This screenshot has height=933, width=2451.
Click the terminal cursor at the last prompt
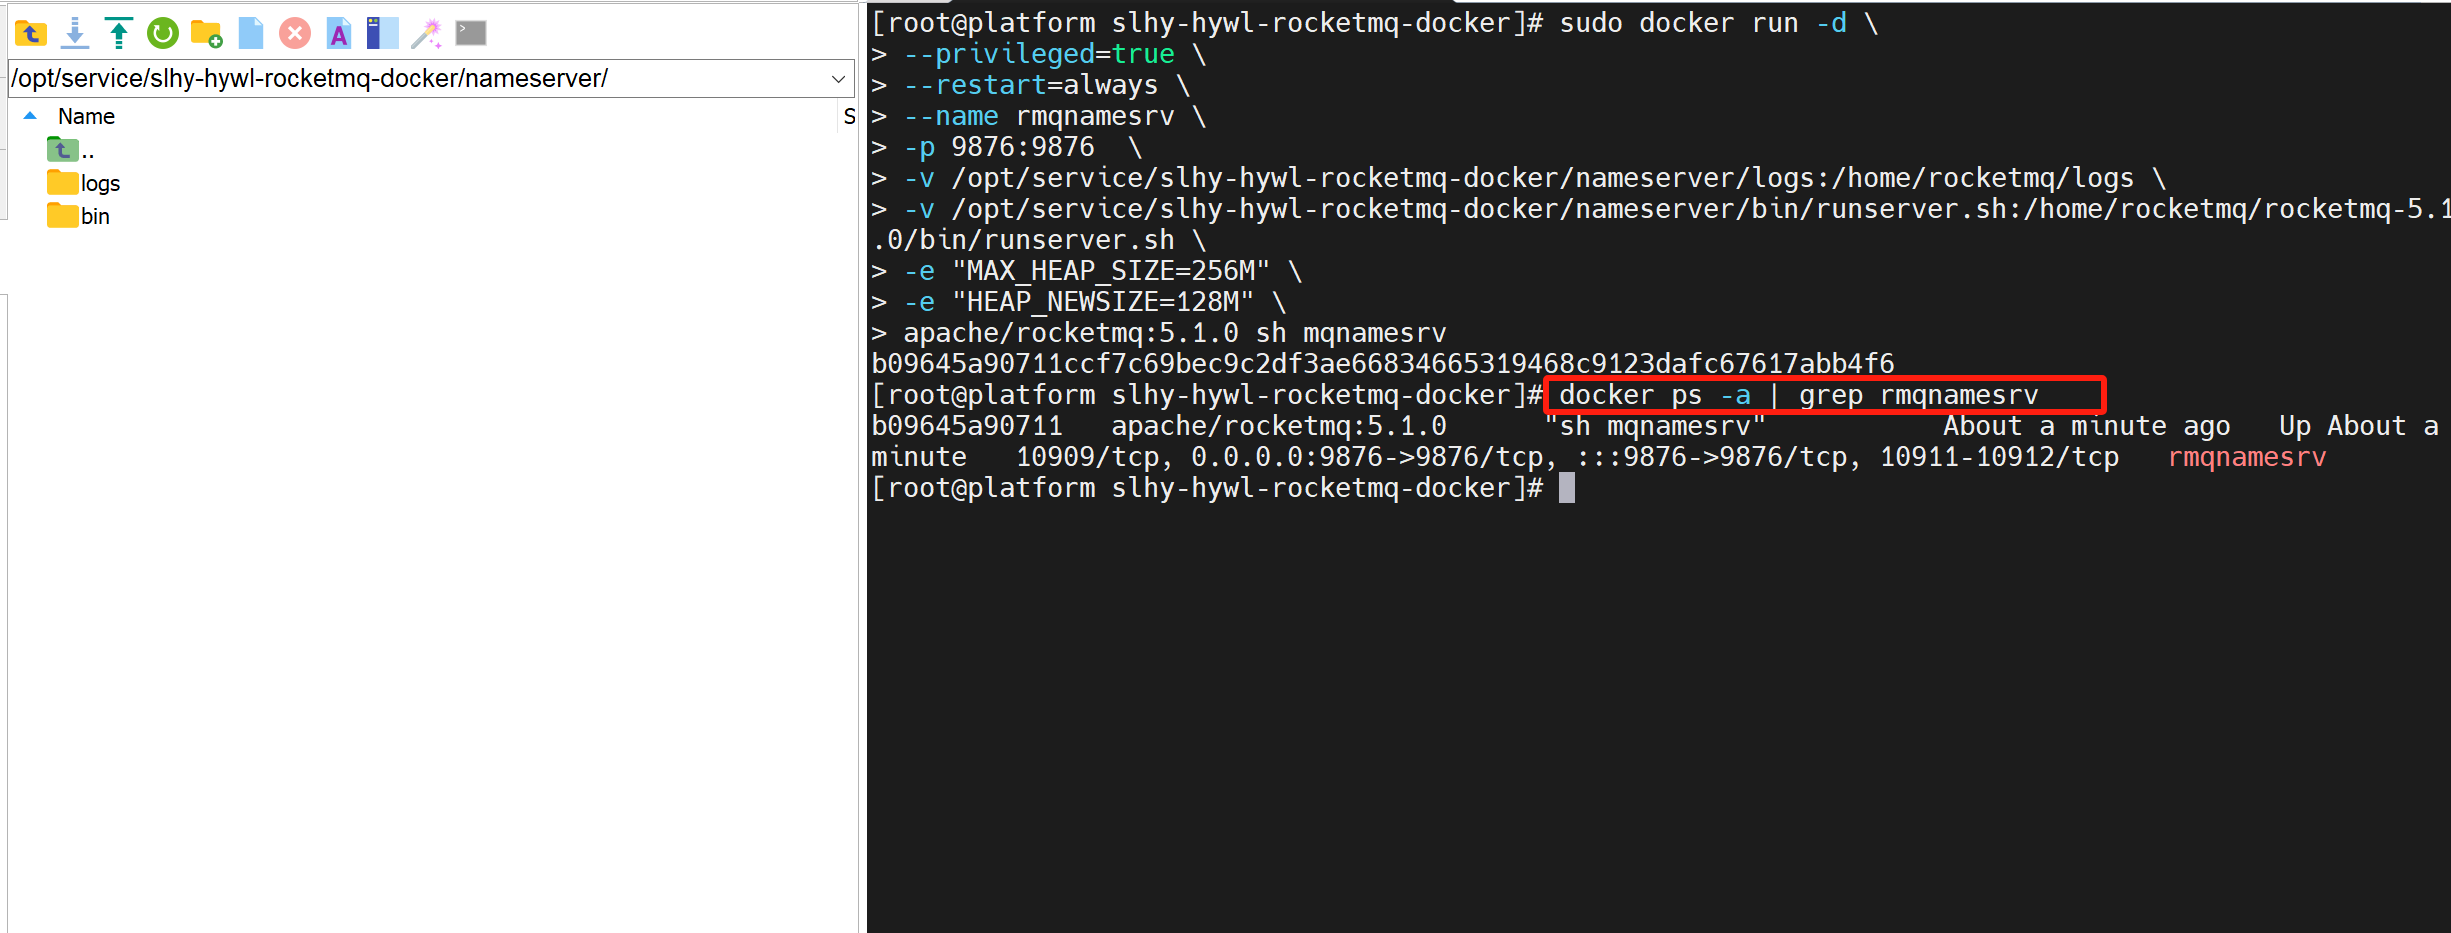pyautogui.click(x=1567, y=489)
